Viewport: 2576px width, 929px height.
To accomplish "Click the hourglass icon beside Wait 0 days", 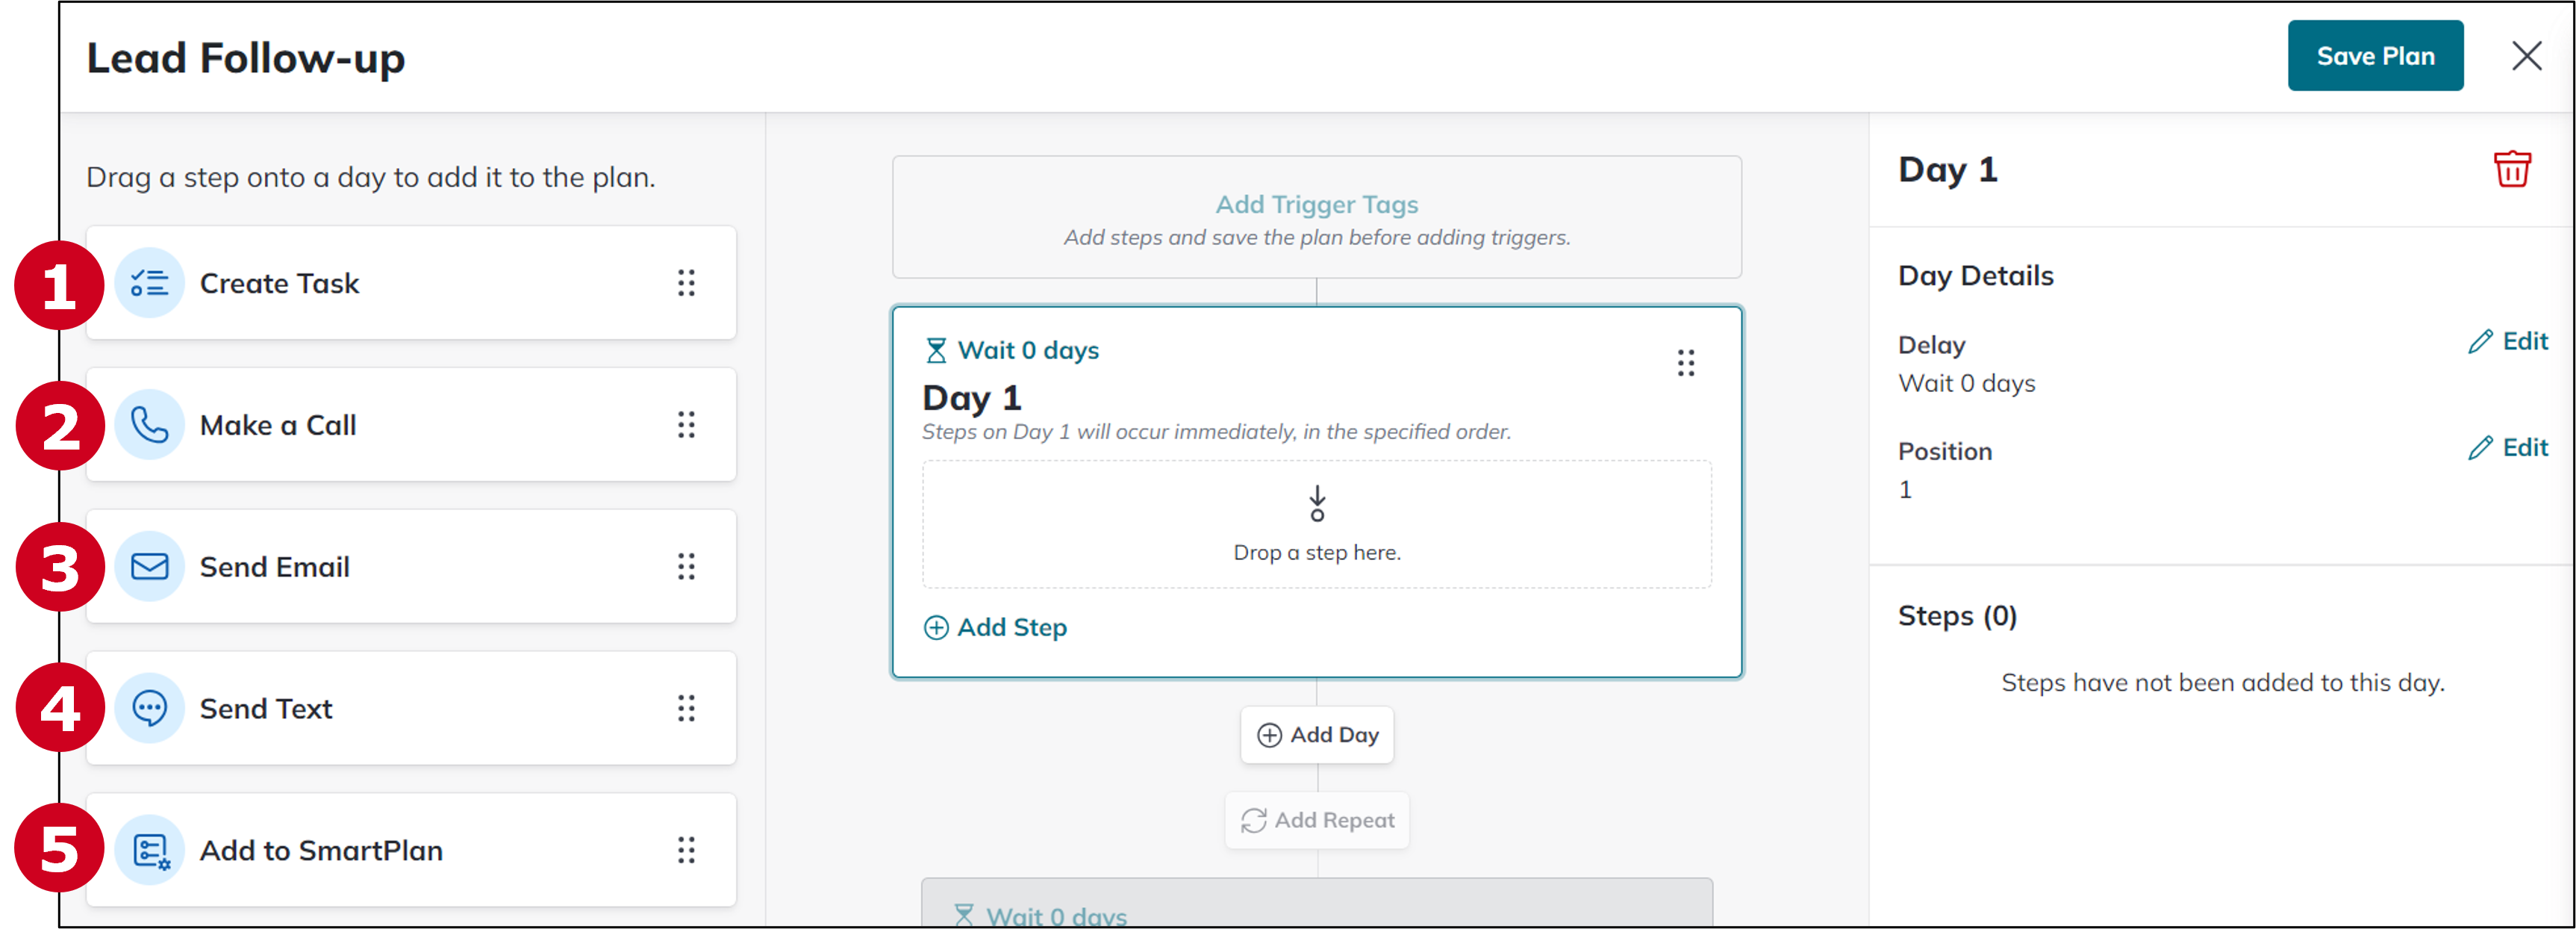I will coord(936,351).
